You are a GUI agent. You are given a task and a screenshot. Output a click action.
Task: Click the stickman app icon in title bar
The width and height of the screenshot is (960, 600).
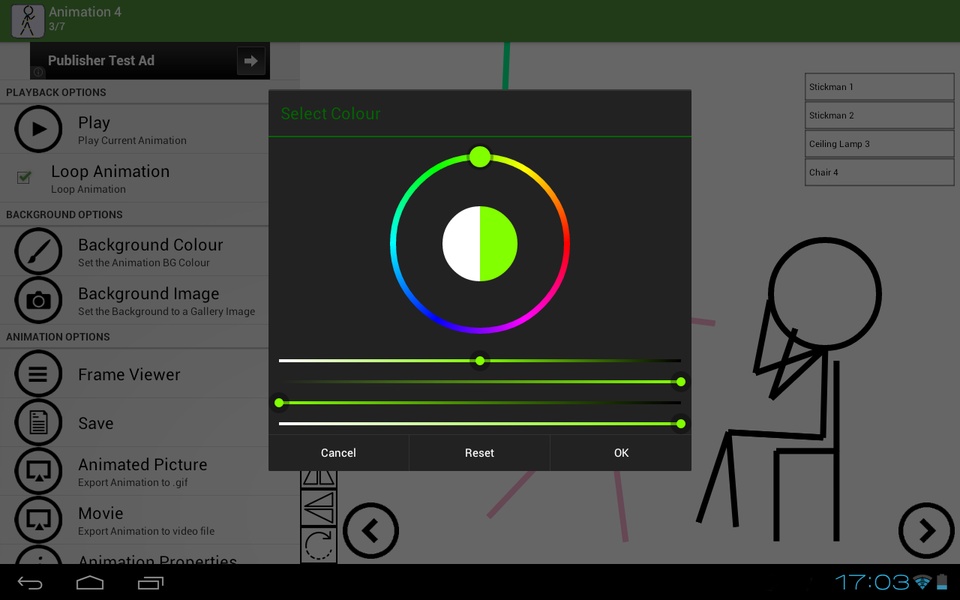(28, 20)
